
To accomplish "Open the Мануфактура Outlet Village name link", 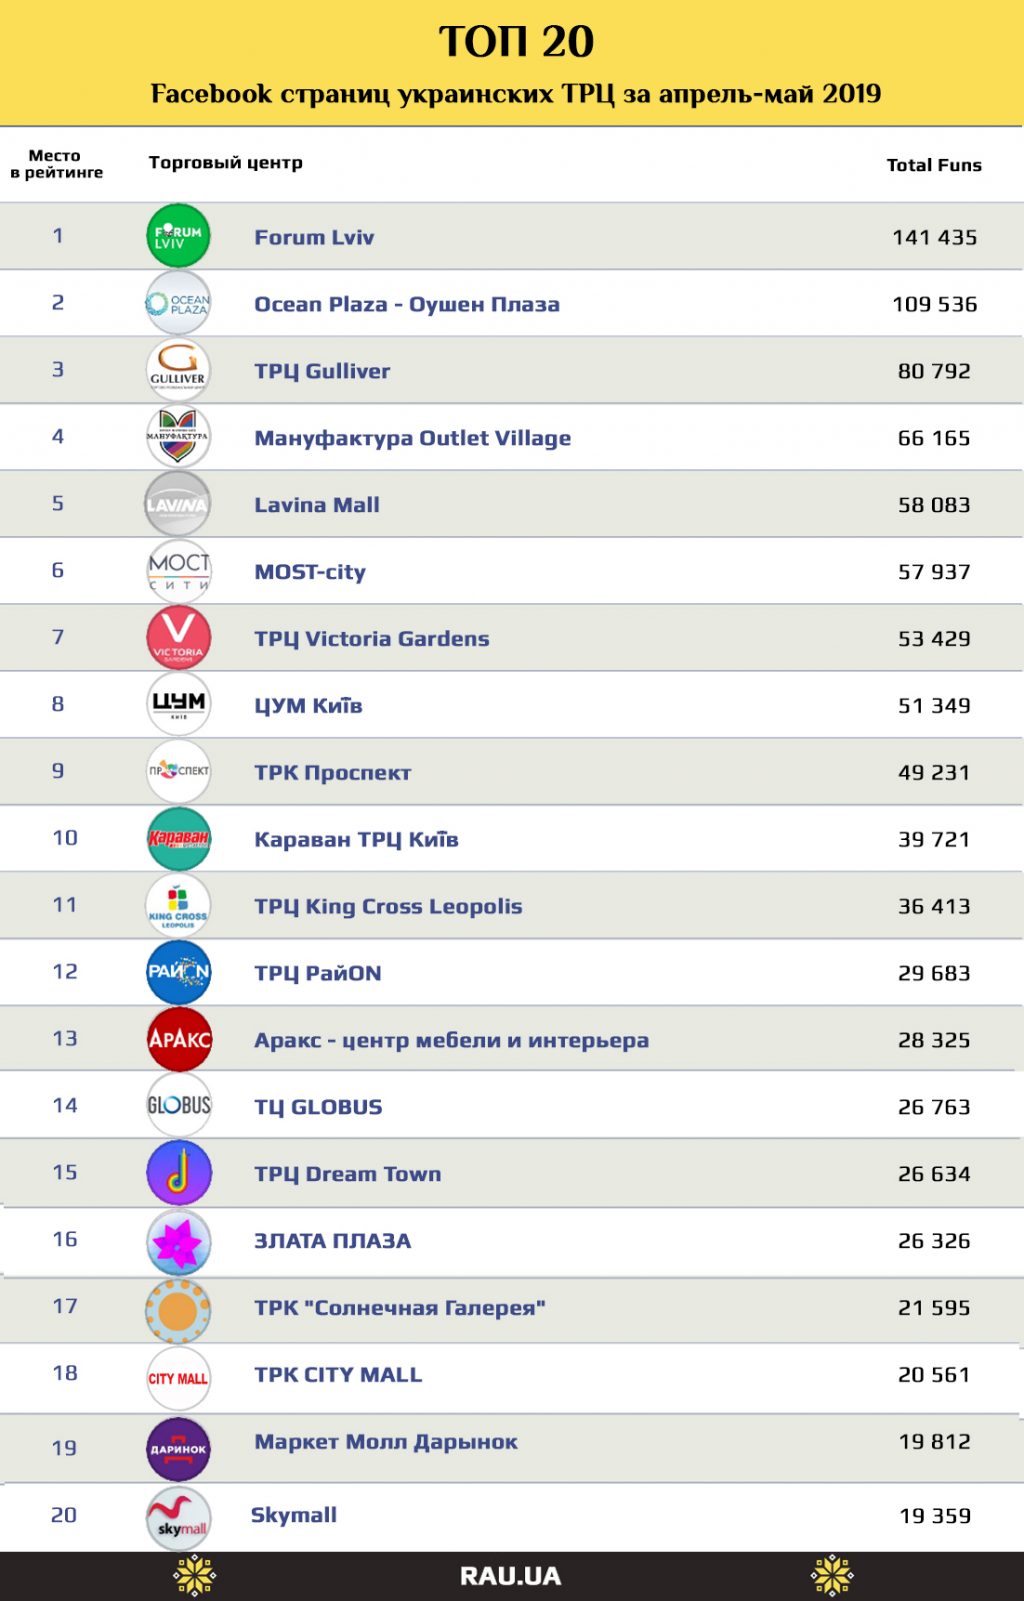I will tap(412, 438).
